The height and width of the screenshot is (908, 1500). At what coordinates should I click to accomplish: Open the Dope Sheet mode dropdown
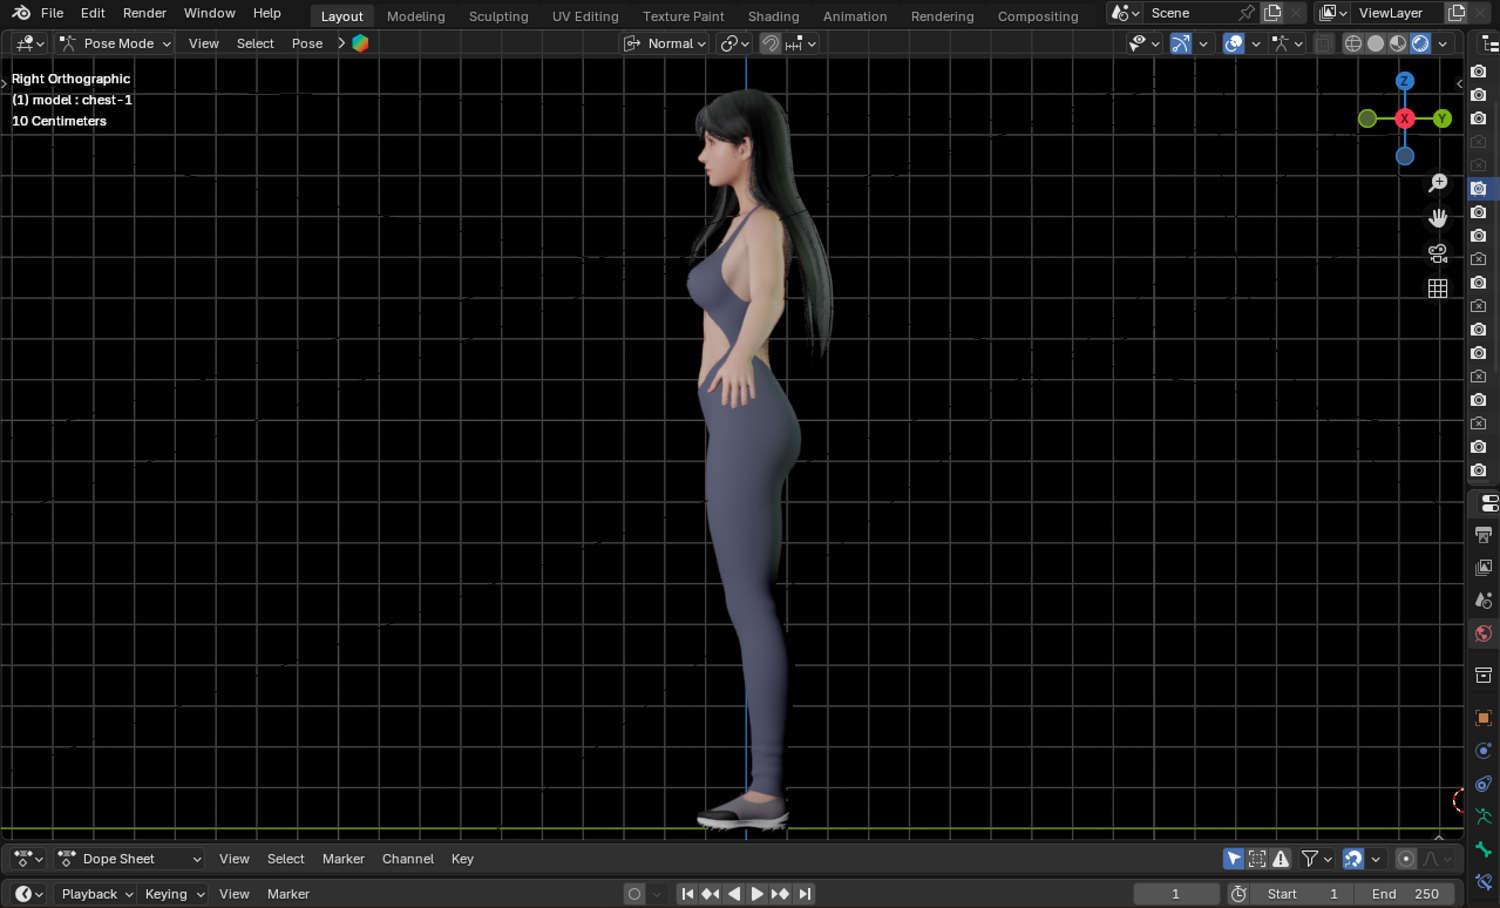tap(129, 859)
